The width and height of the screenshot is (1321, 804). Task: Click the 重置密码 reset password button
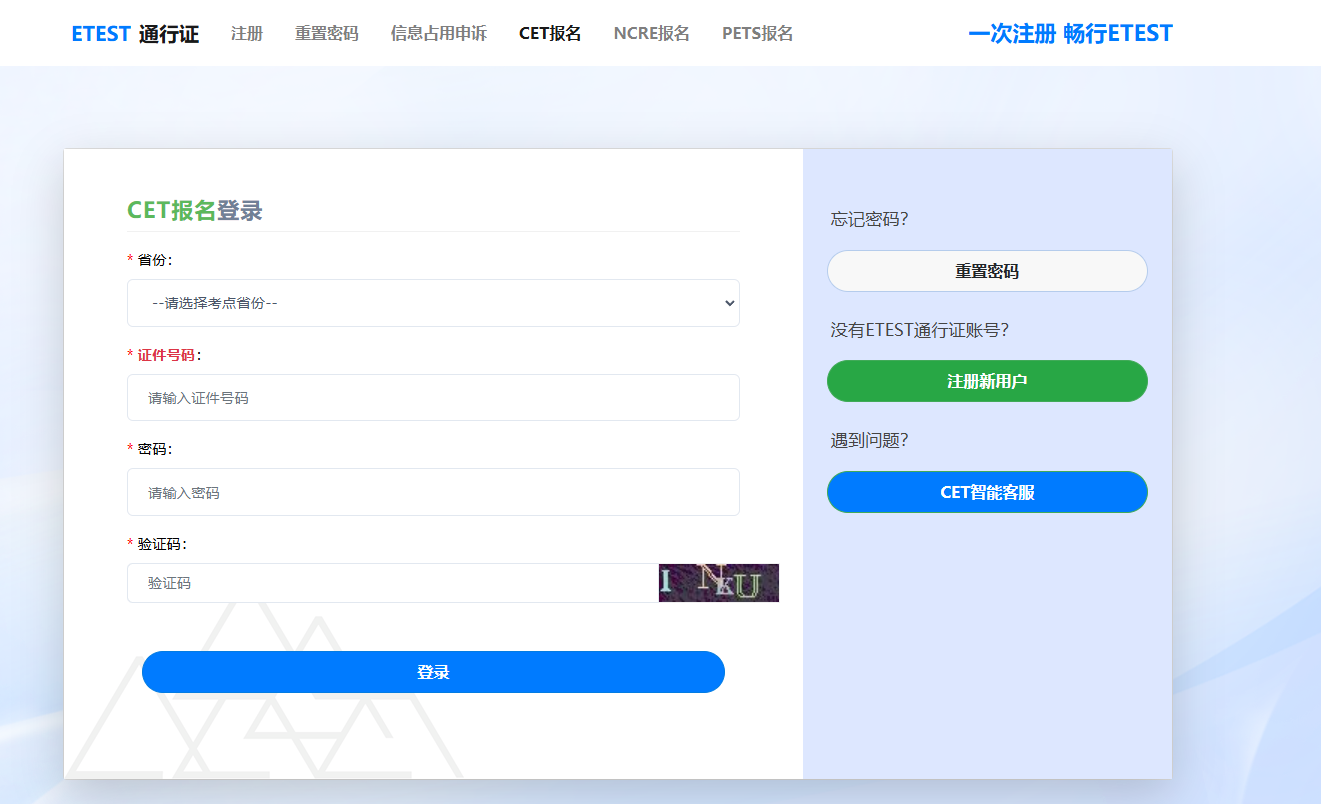click(986, 271)
